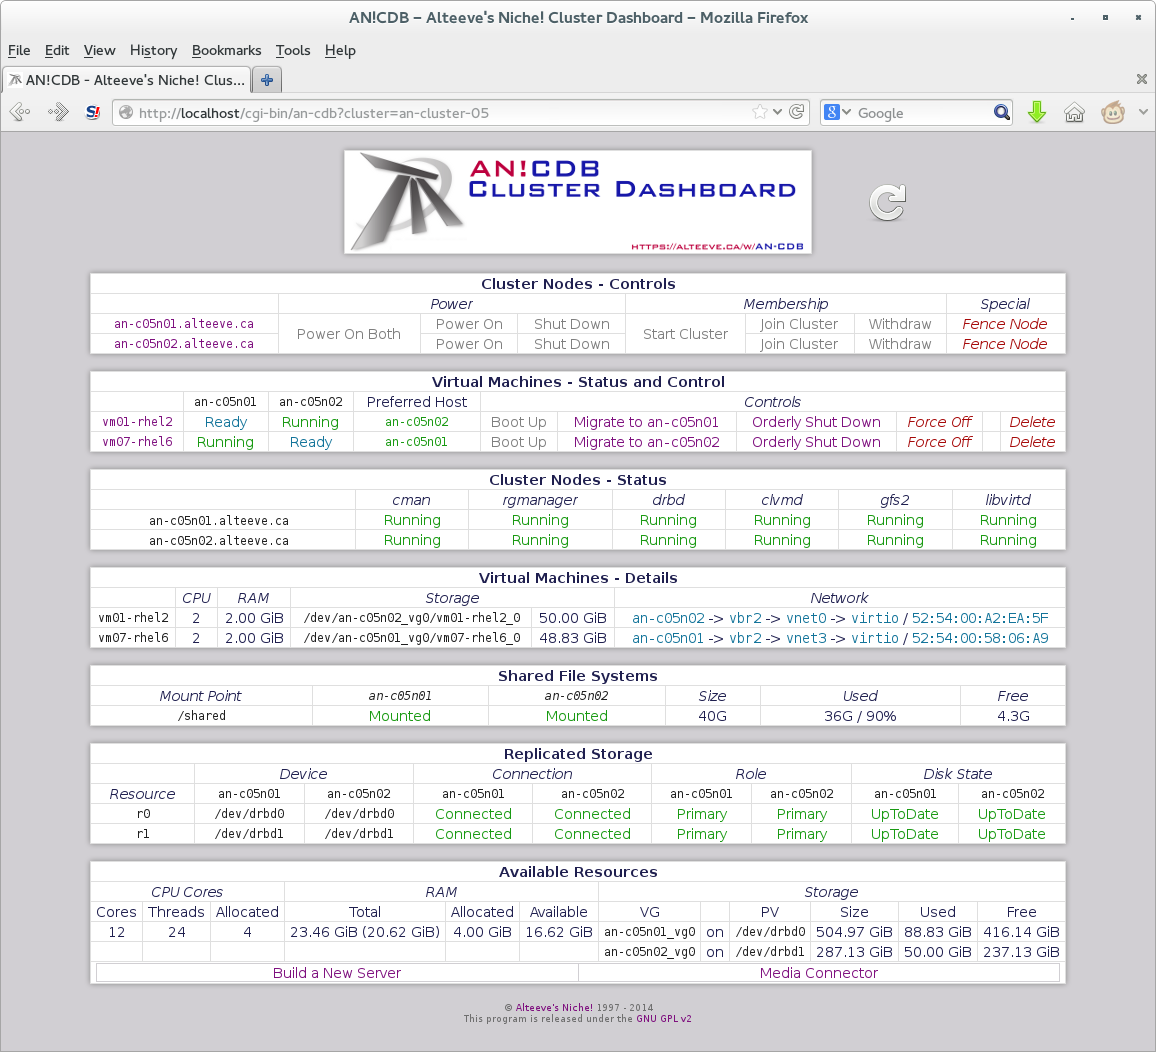This screenshot has width=1156, height=1052.
Task: Fence Node for an-c05n01.alteeve.ca
Action: pyautogui.click(x=1005, y=324)
